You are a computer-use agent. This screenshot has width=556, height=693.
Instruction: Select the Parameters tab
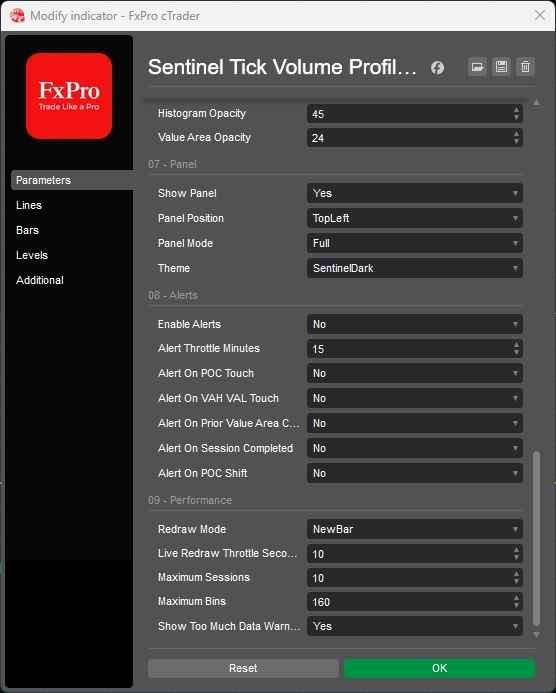(72, 180)
